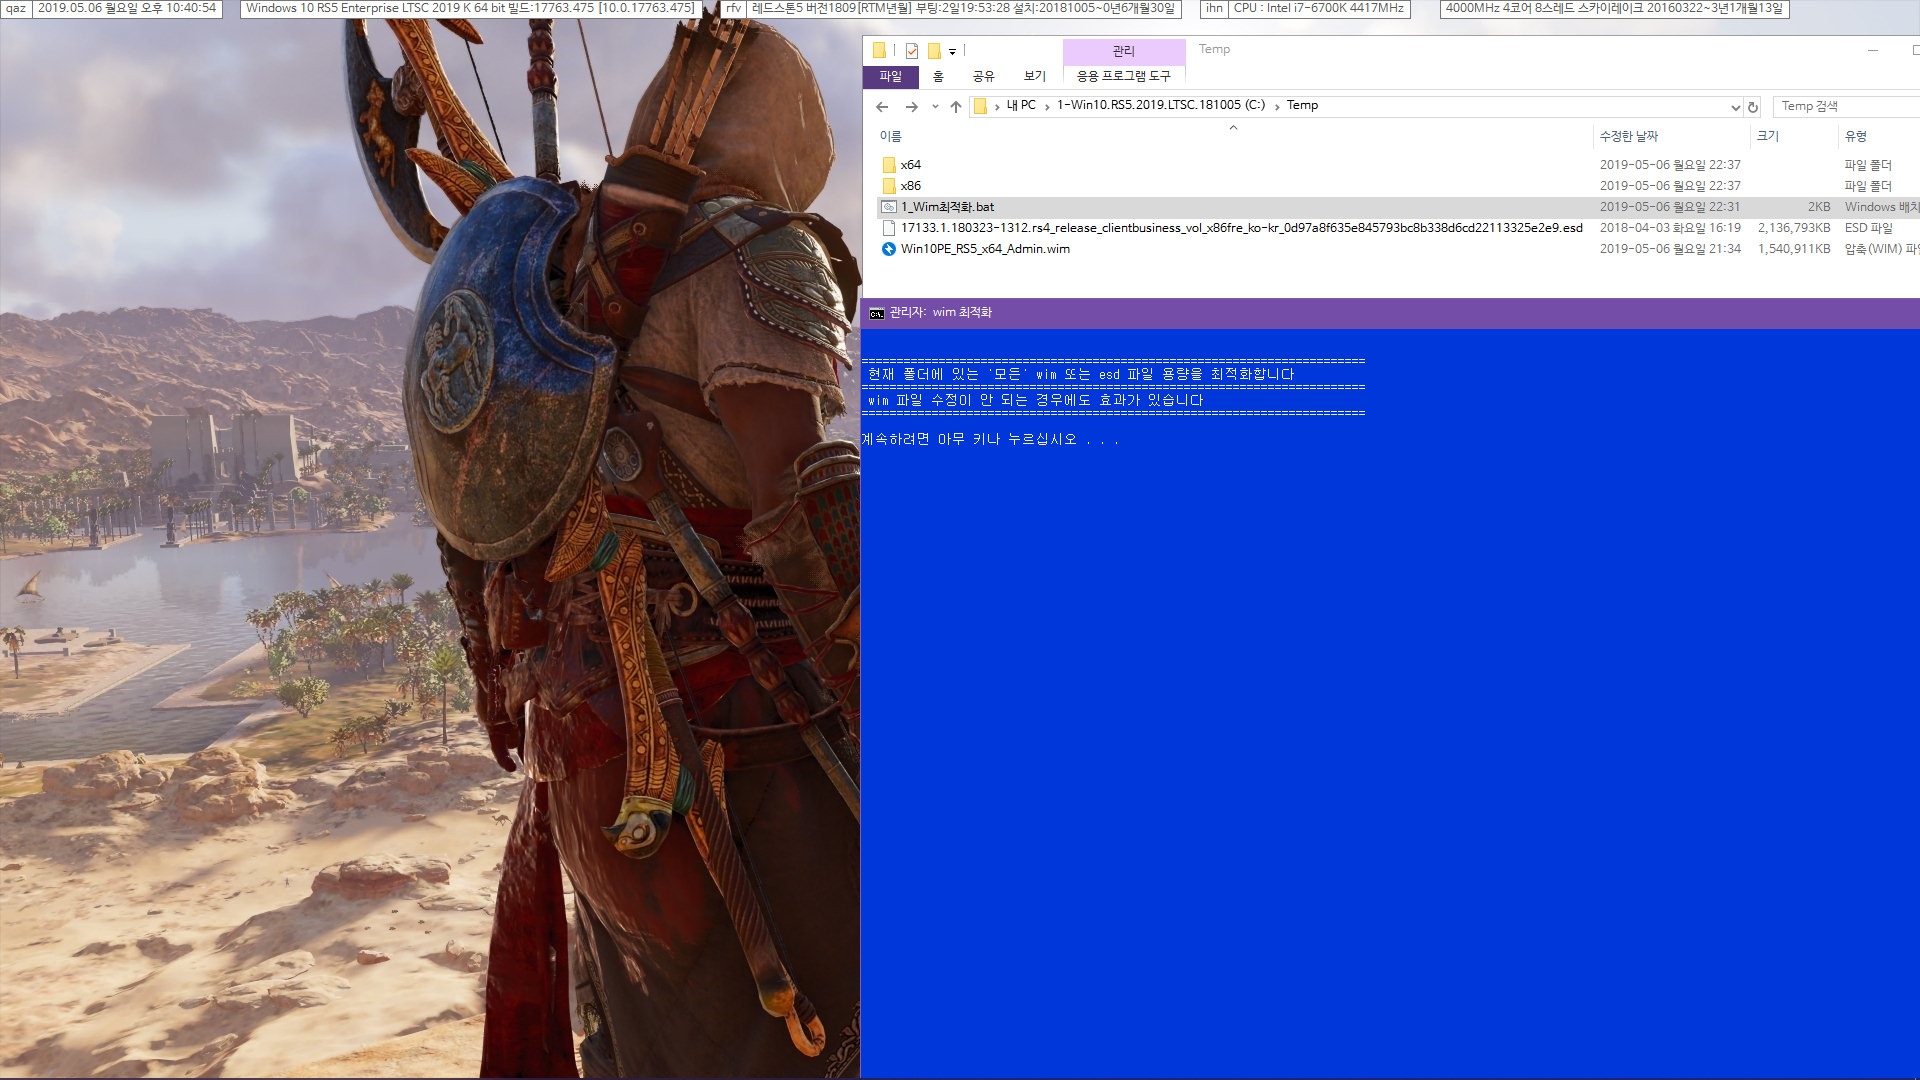Select the 17133.1.180323-1312 esd file

1241,228
